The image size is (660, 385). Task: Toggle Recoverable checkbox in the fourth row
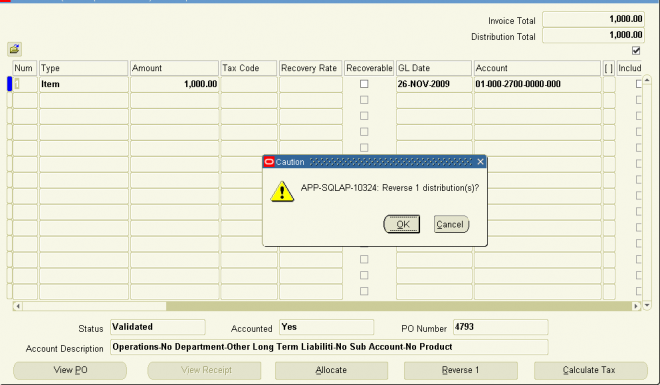pos(364,132)
